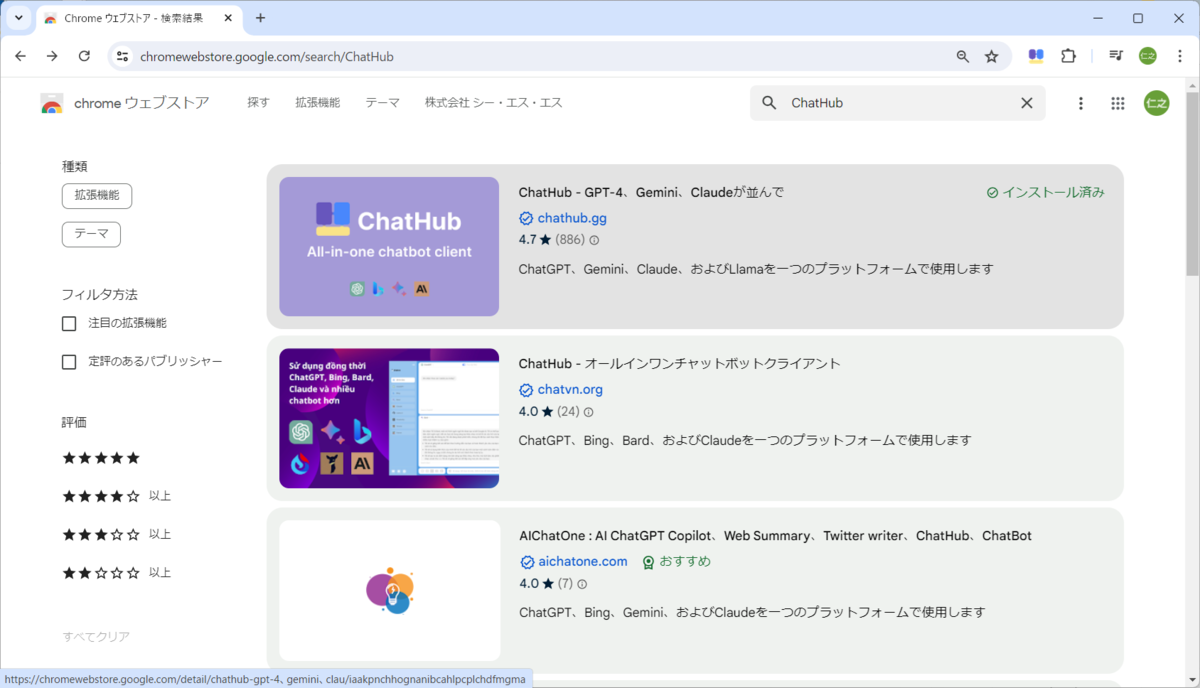Go back to the previous page
This screenshot has width=1200, height=688.
[20, 57]
